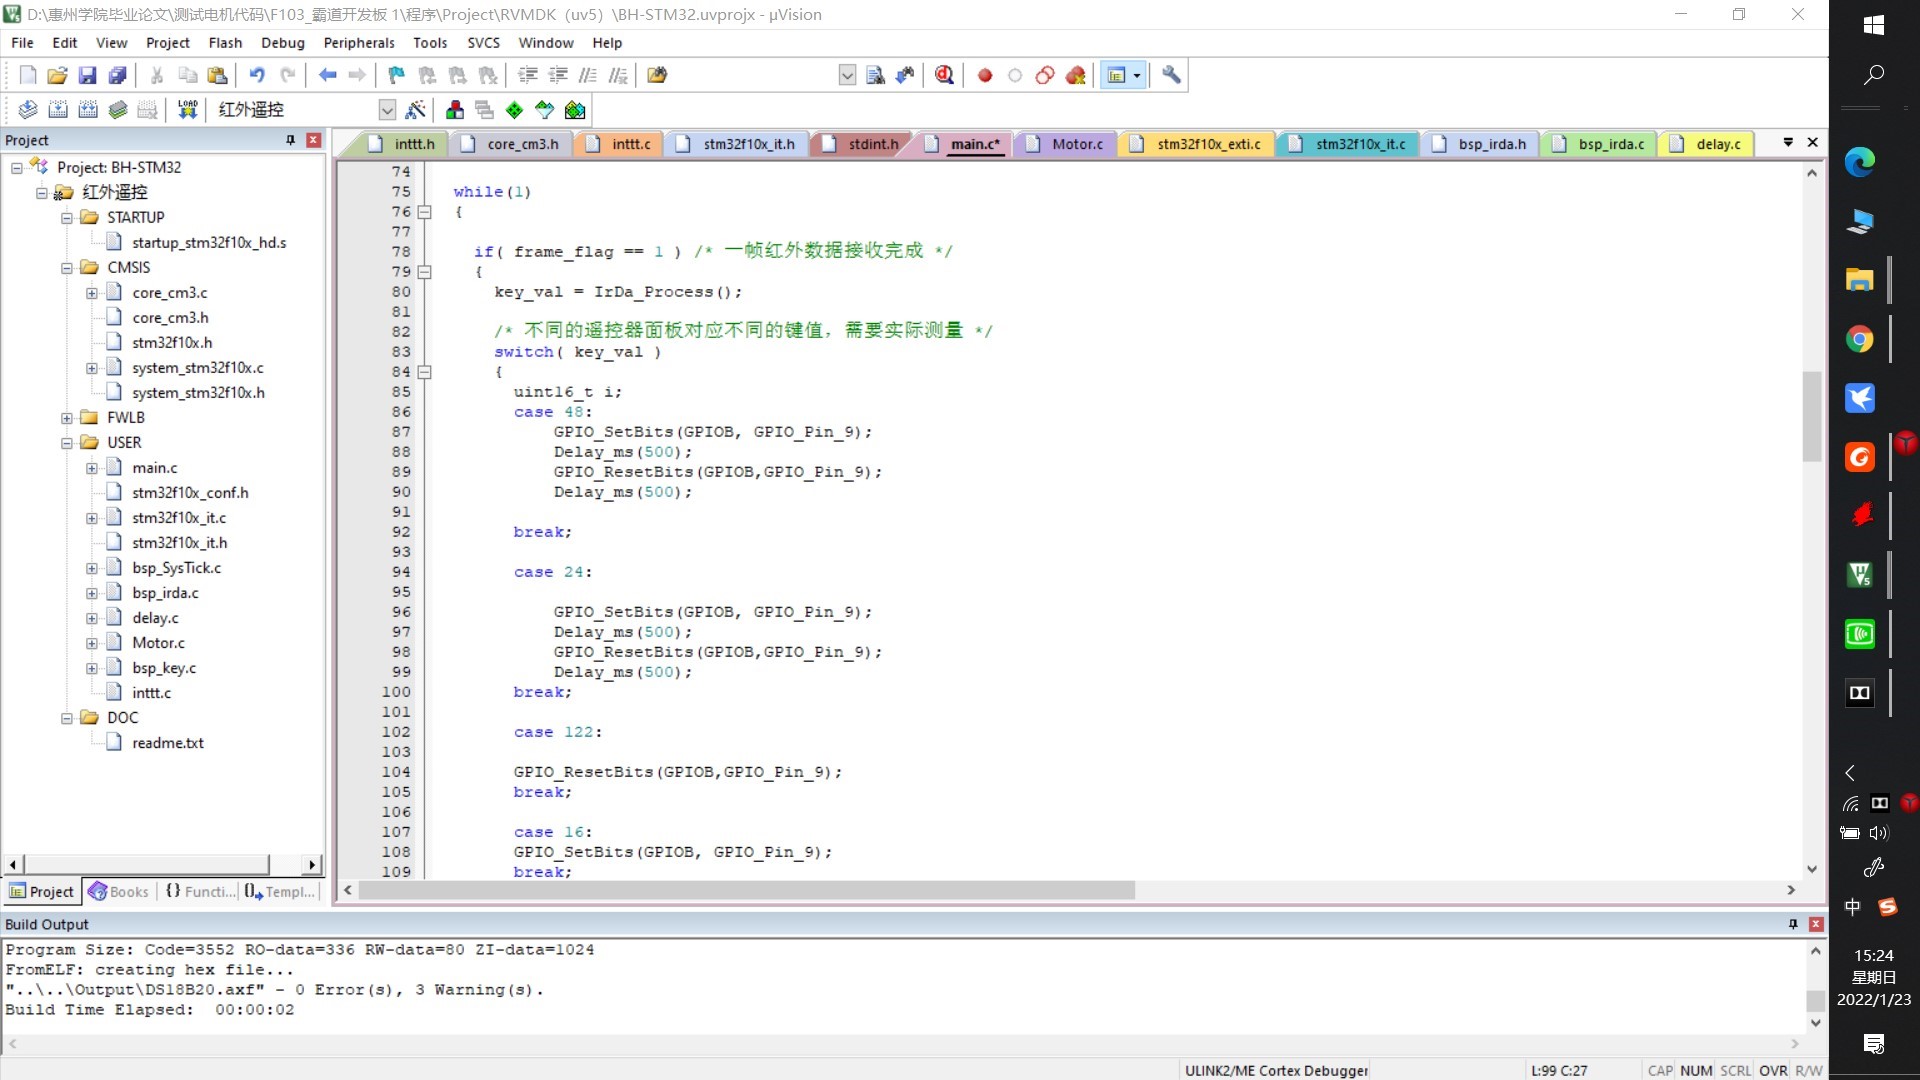Open the find text combo box dropdown

(847, 75)
